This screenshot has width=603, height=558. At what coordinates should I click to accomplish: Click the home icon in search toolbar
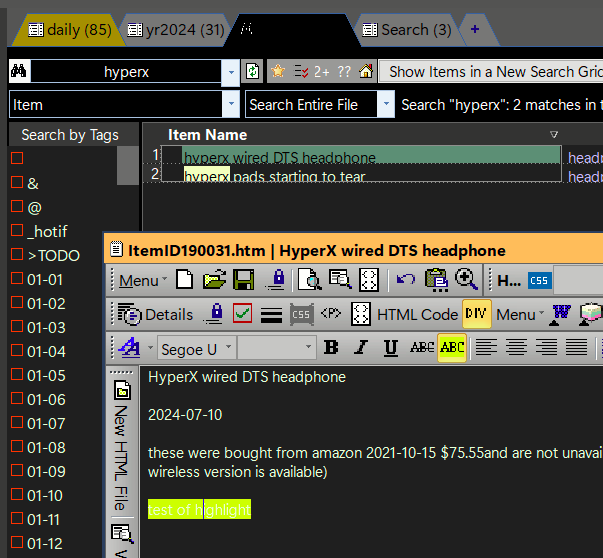point(366,71)
